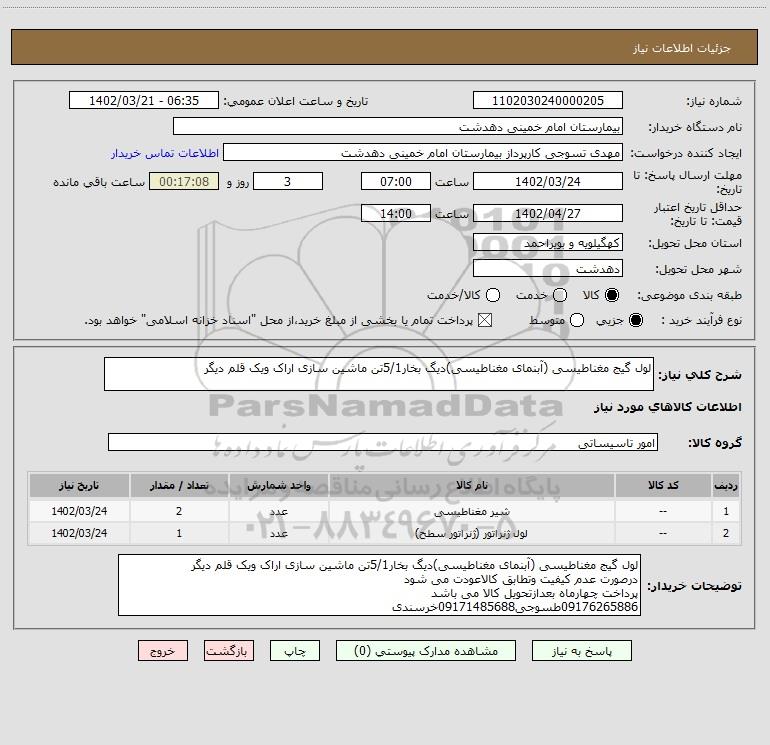Click the delivery city field دهدشت
The image size is (770, 745).
tap(548, 268)
